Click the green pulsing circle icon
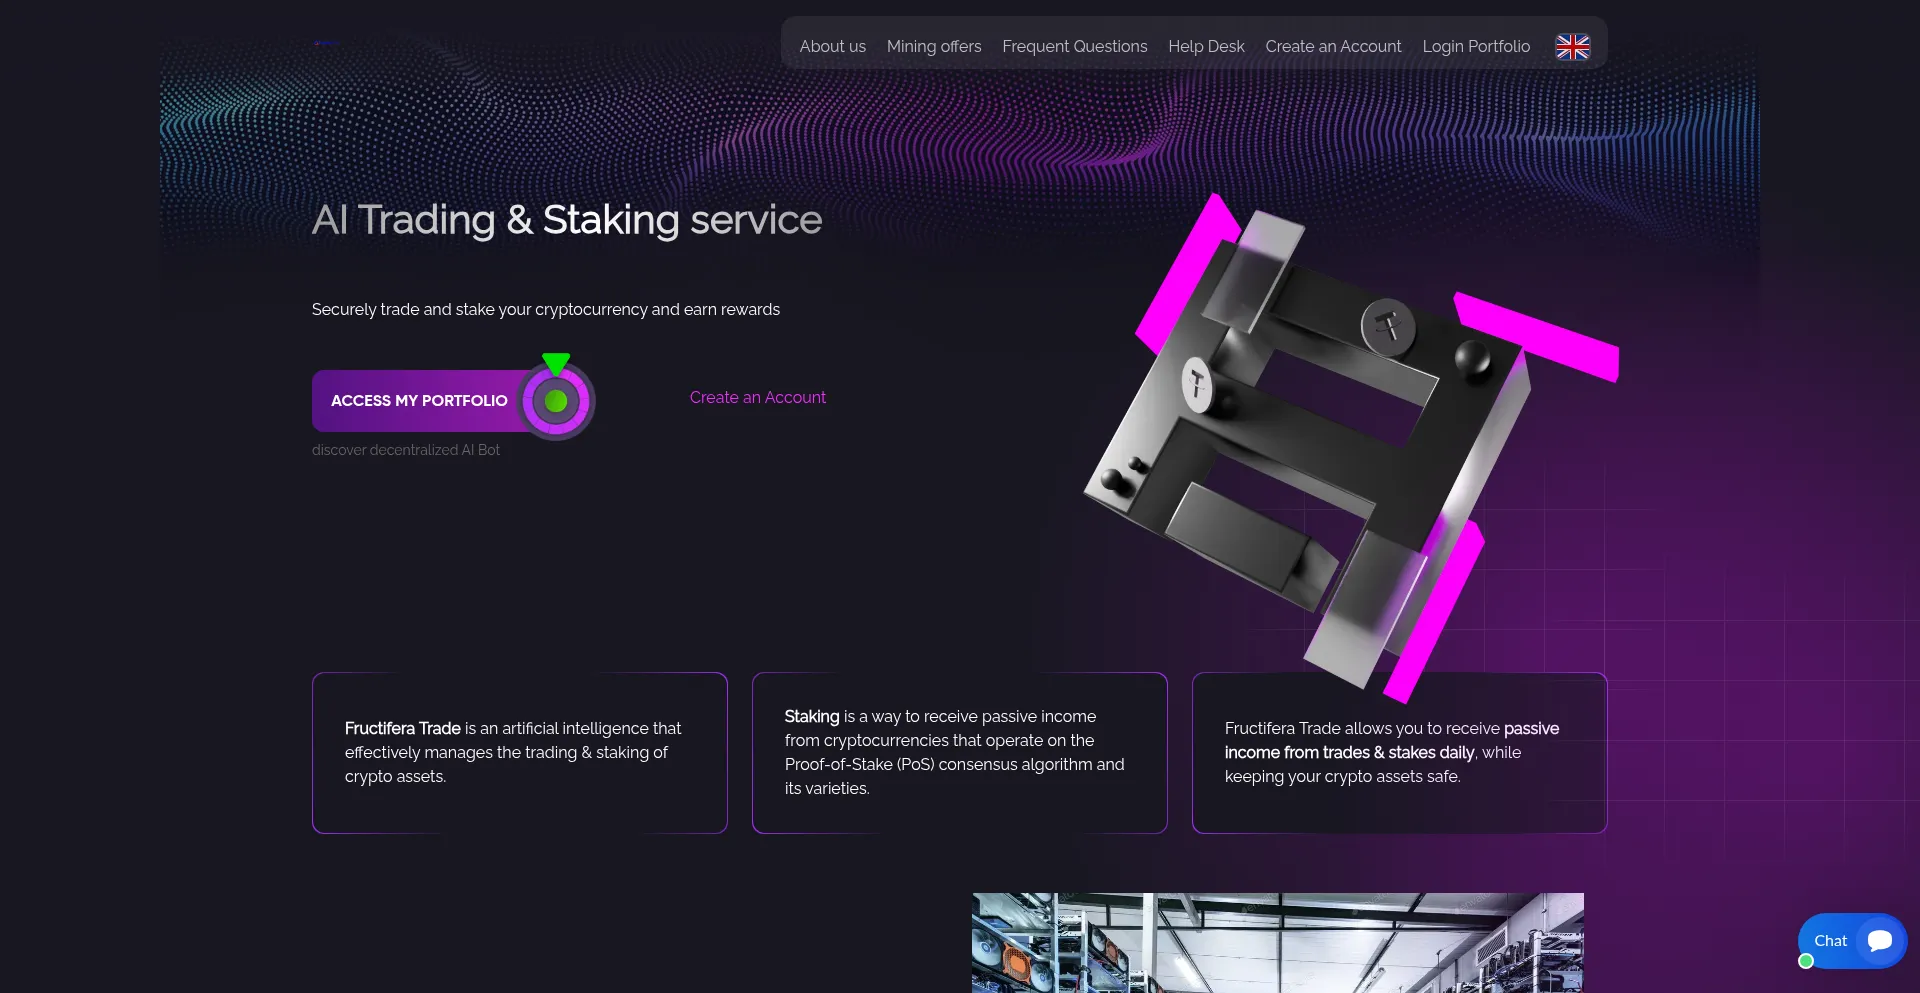This screenshot has height=993, width=1920. click(556, 401)
